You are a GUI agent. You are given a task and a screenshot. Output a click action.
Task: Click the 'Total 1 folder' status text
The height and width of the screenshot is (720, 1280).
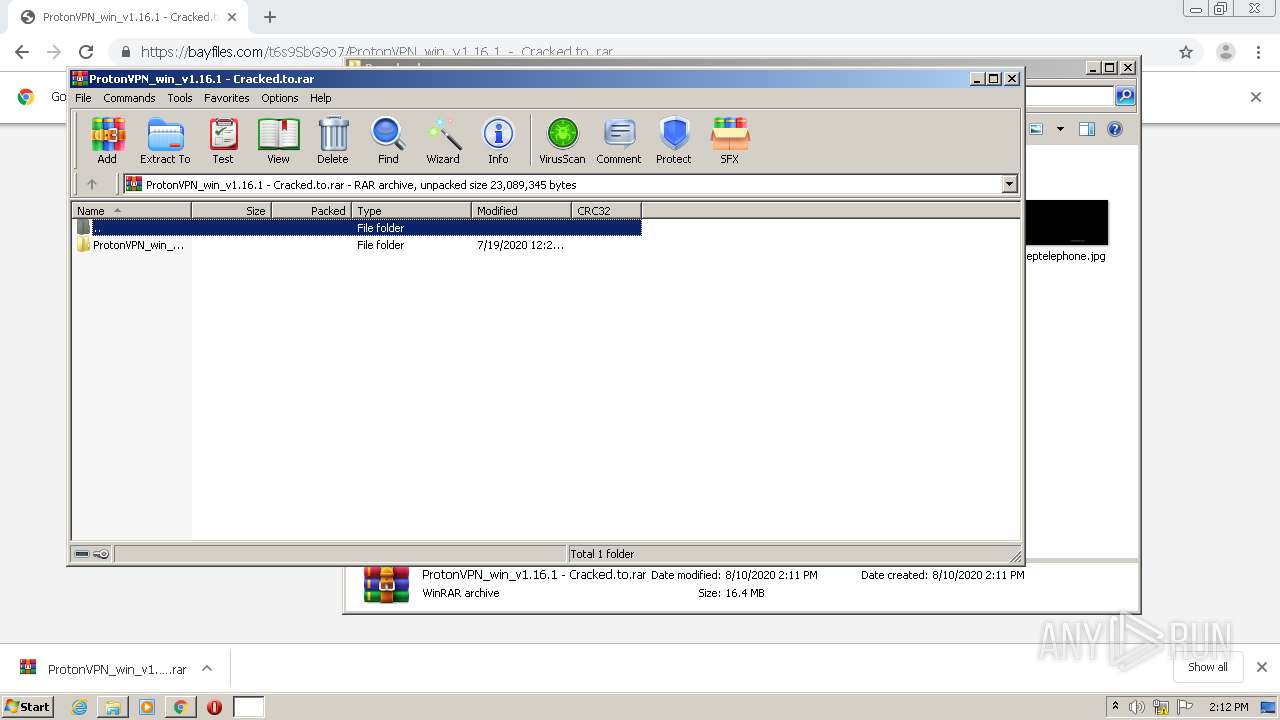click(602, 554)
